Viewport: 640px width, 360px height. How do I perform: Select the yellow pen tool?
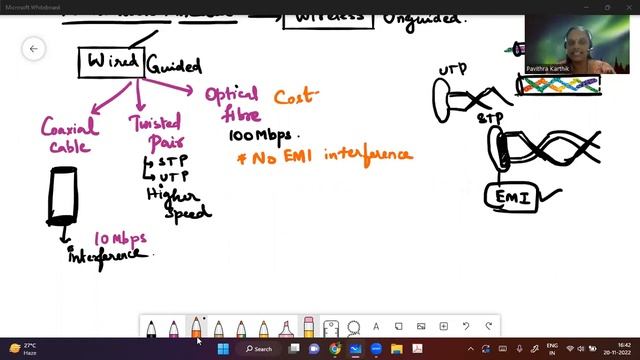click(x=264, y=329)
